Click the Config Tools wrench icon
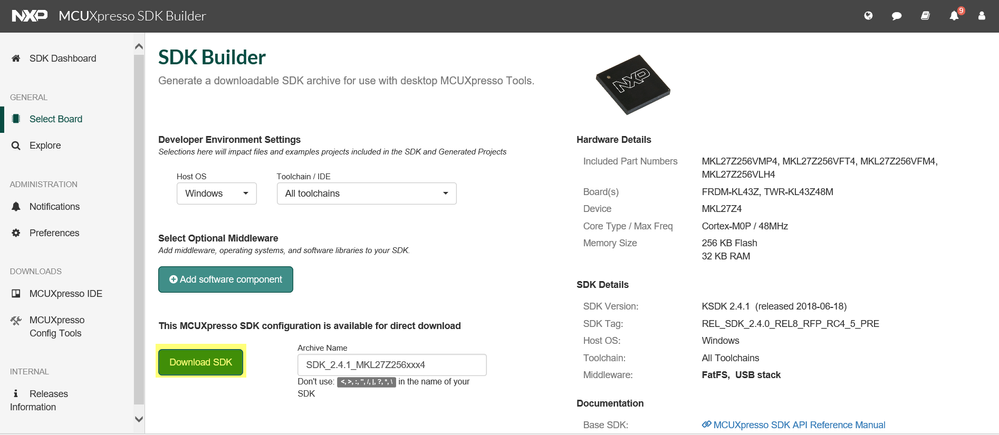This screenshot has height=435, width=999. coord(17,320)
